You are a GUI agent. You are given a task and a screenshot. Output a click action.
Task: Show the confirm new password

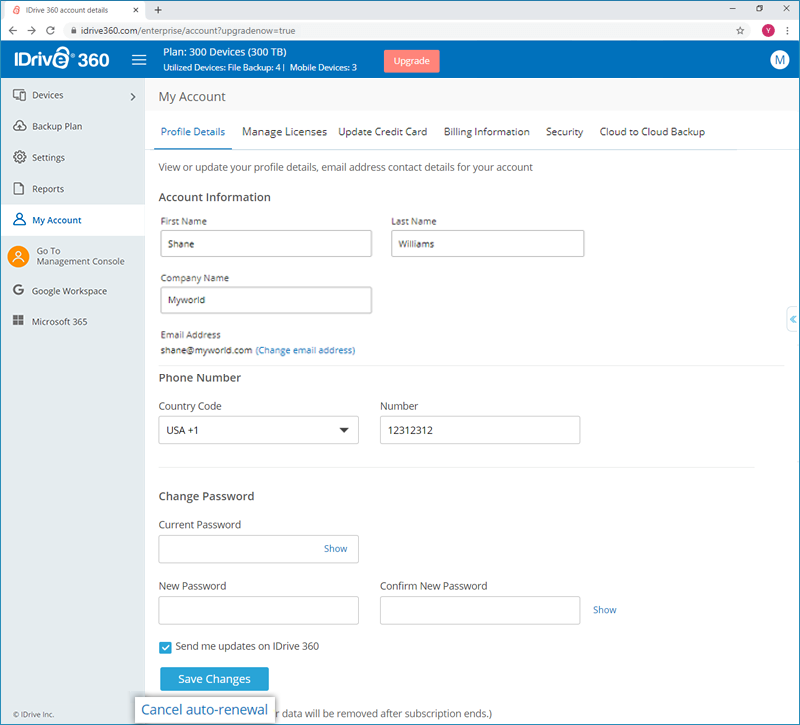[605, 610]
